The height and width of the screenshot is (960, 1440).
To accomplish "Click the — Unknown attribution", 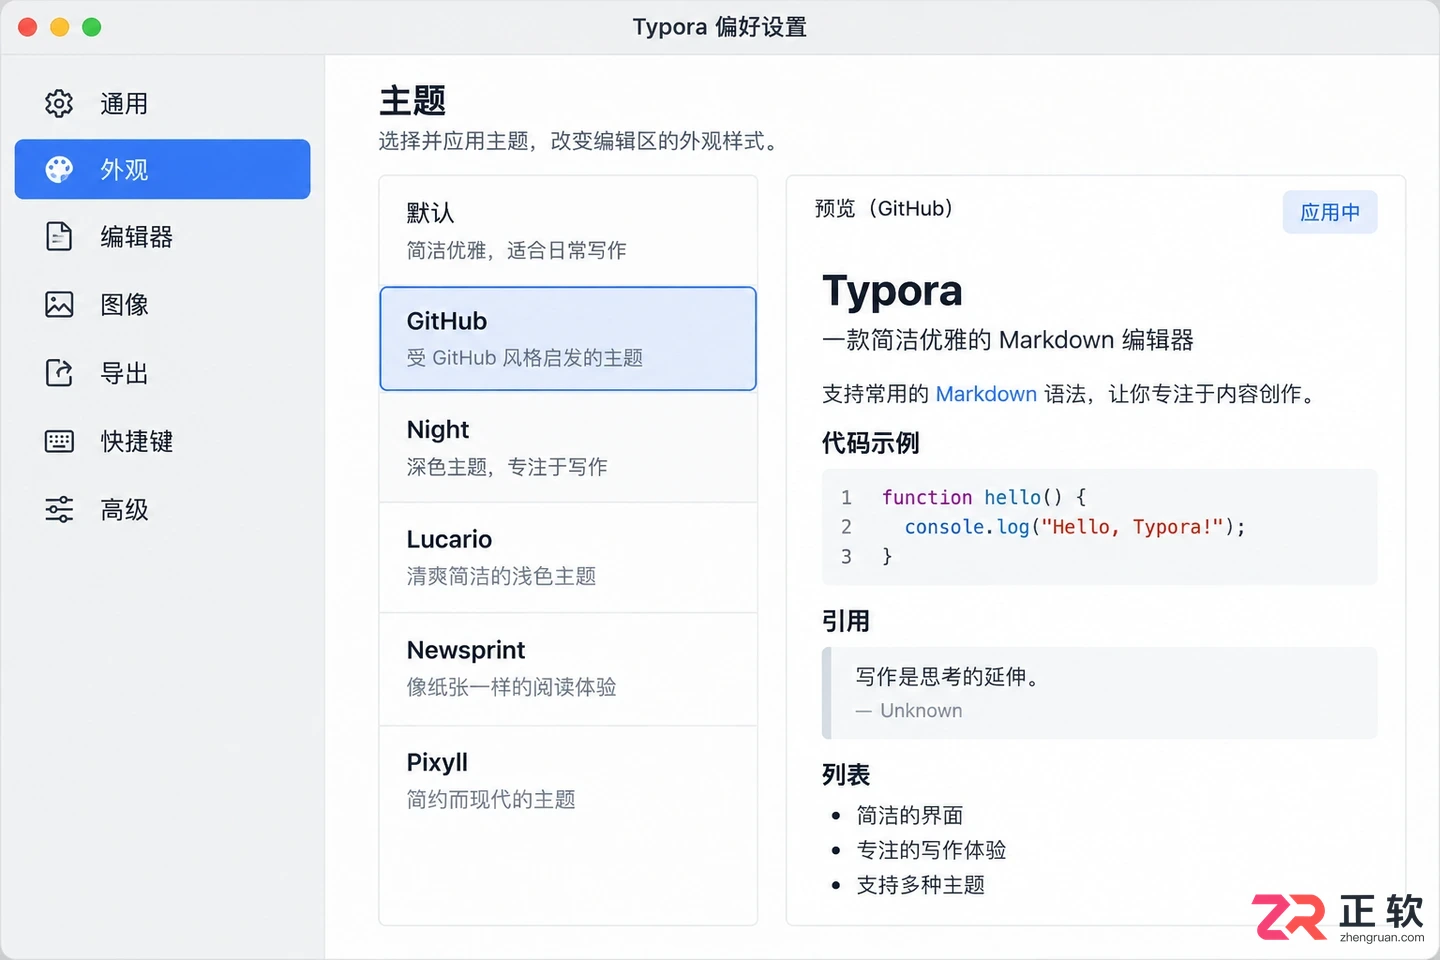I will (909, 710).
